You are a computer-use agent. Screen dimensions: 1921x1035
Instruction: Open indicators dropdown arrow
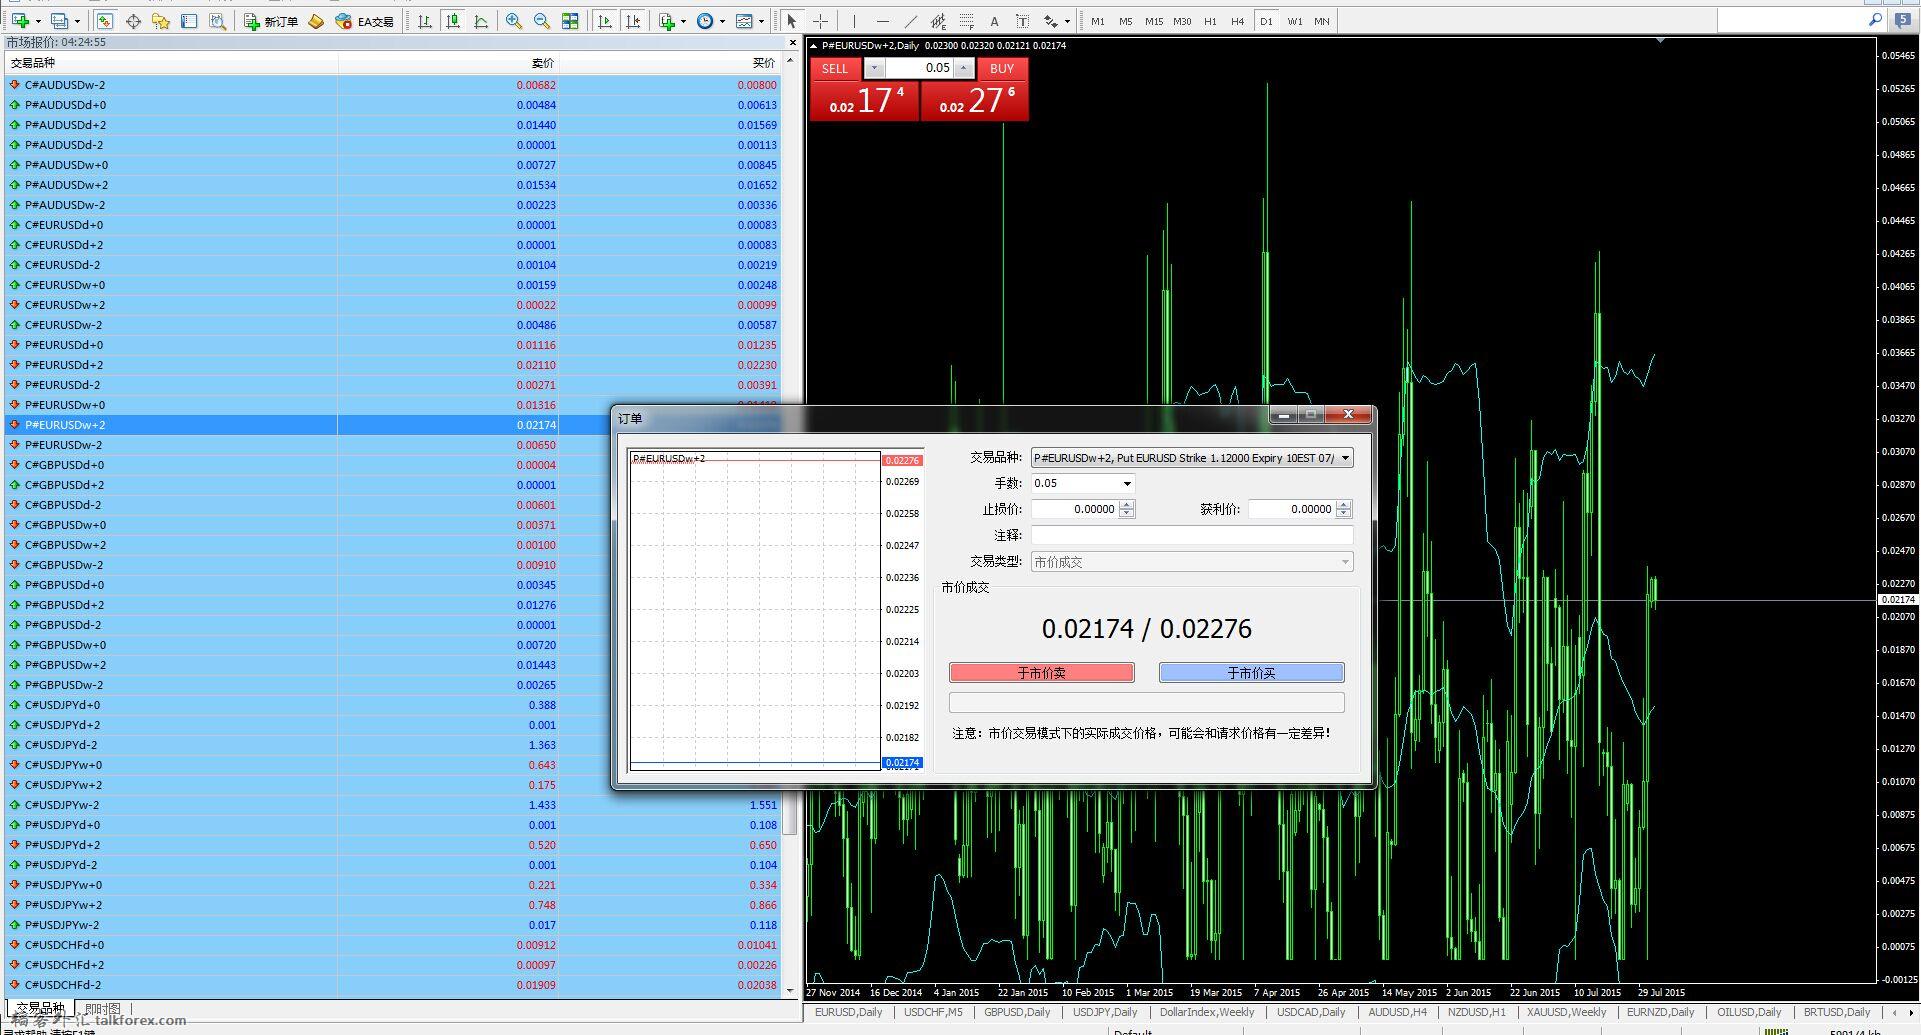683,21
